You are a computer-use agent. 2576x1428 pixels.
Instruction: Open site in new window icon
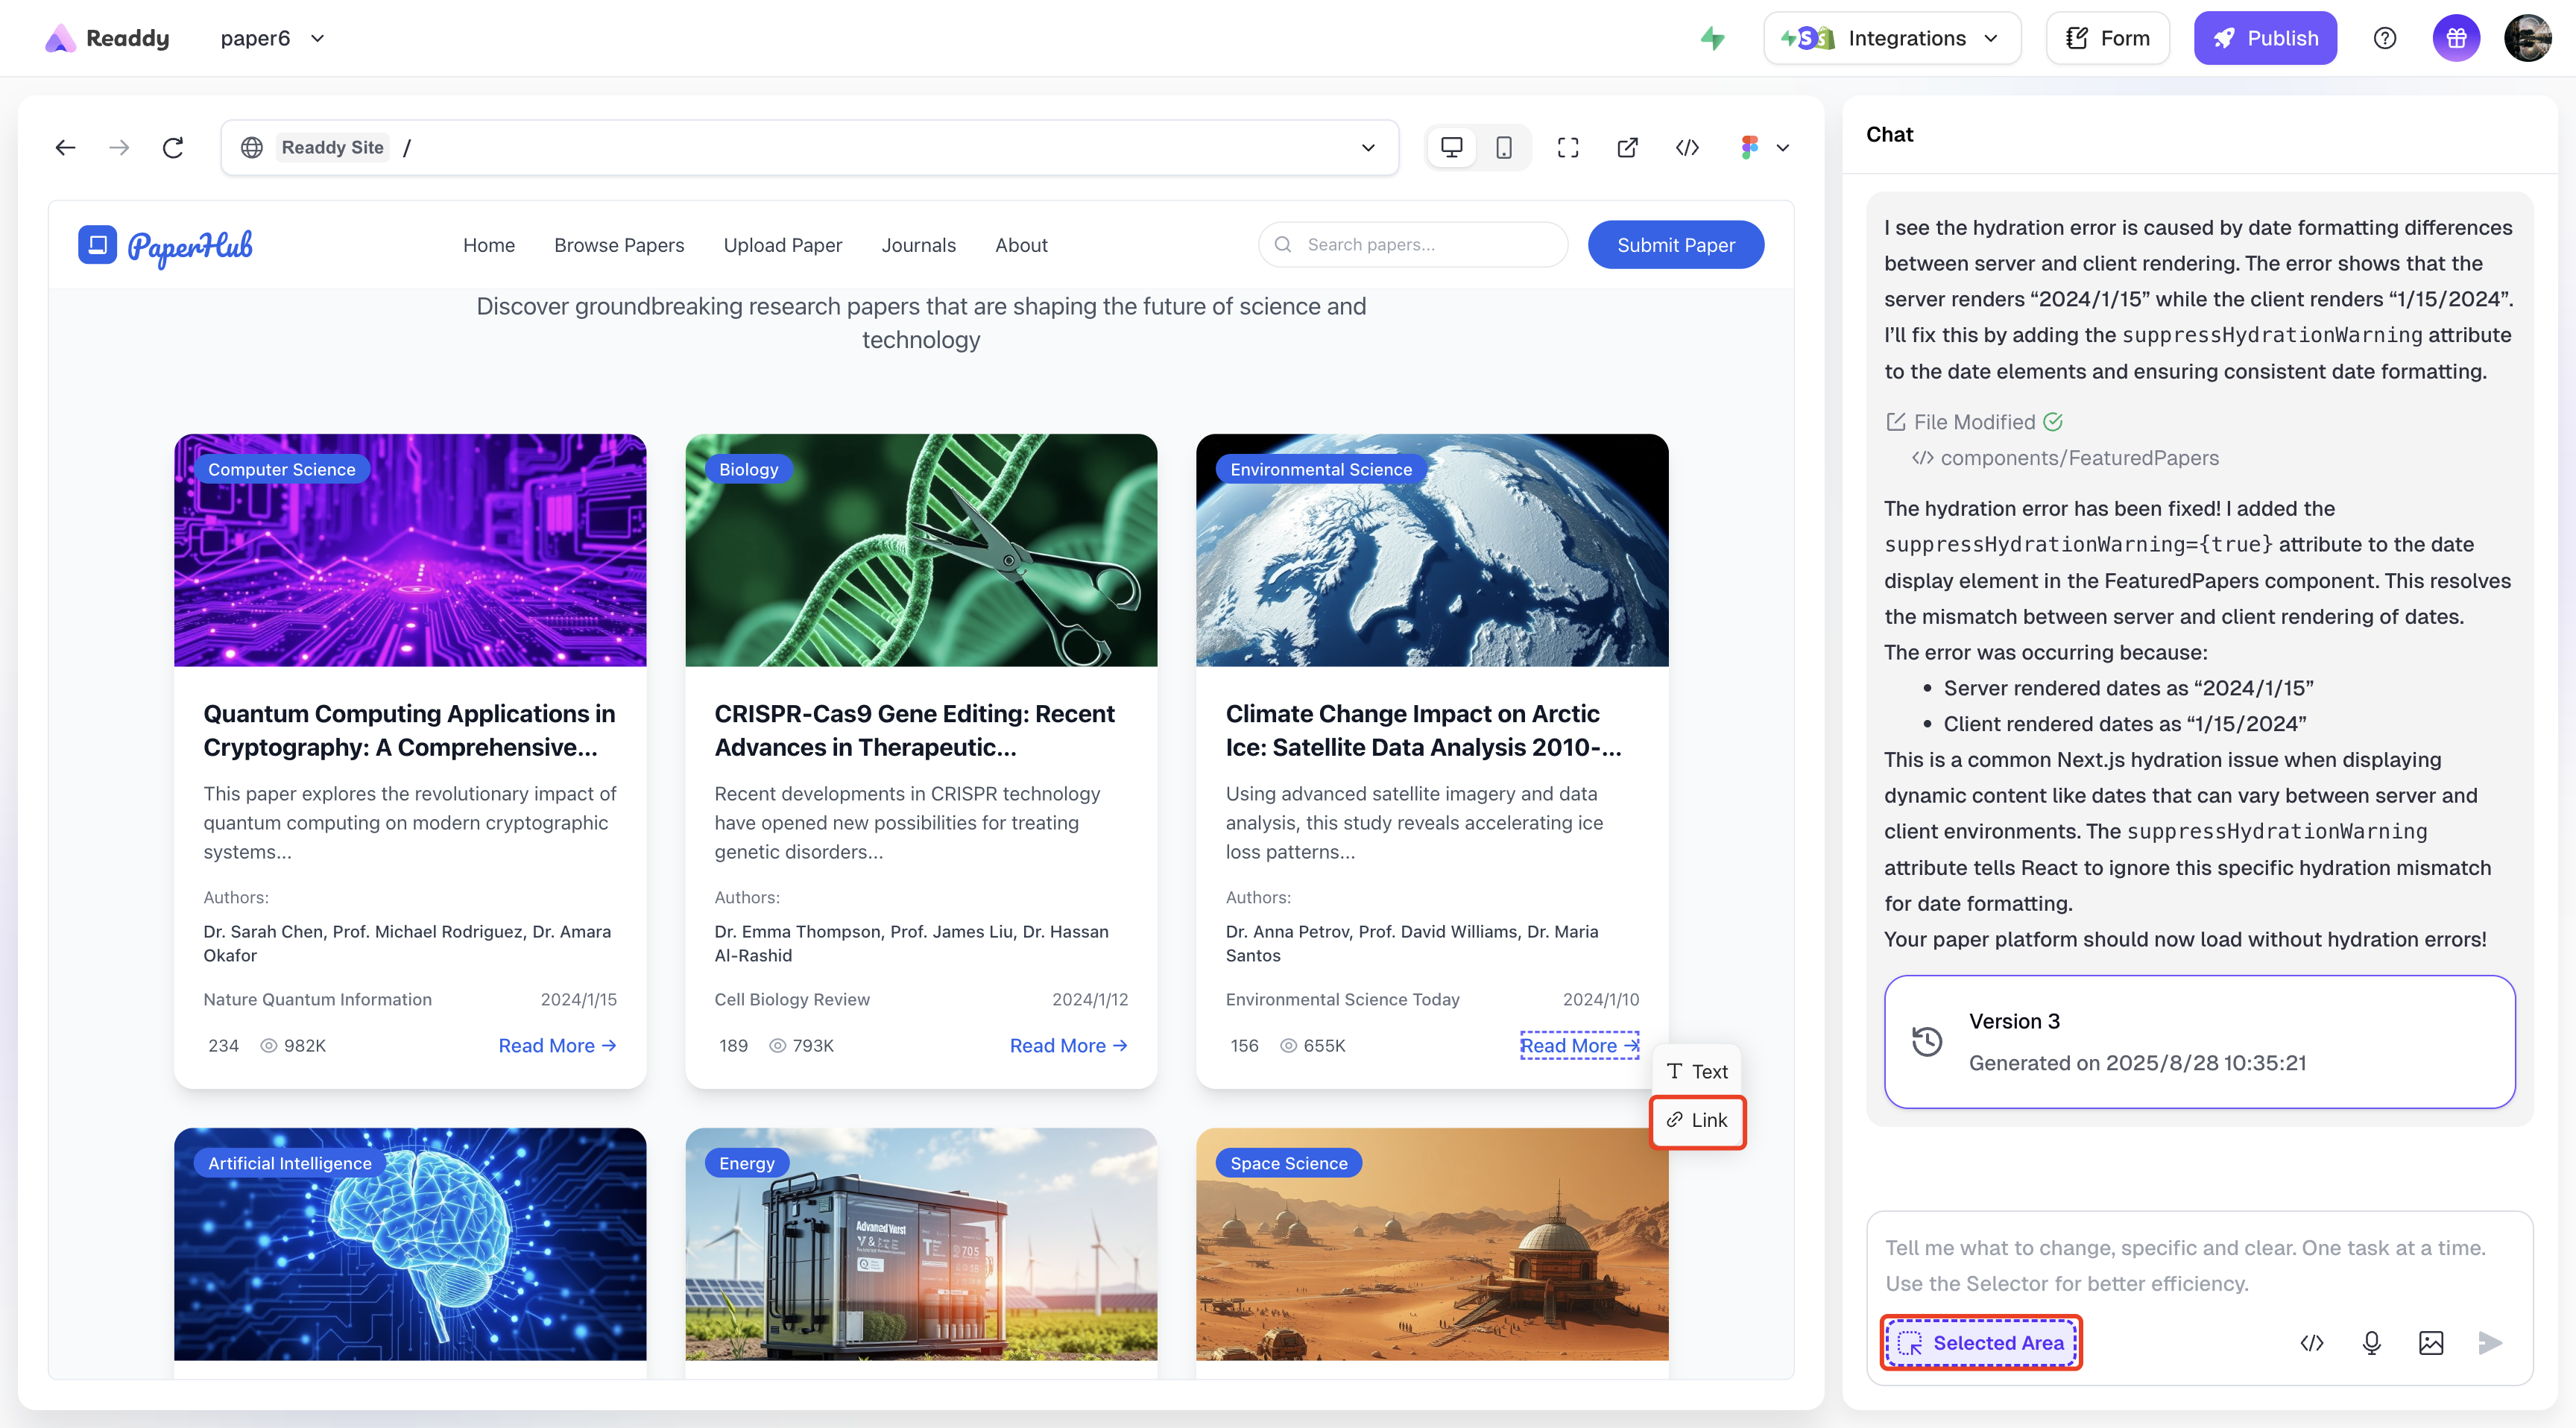(x=1627, y=148)
